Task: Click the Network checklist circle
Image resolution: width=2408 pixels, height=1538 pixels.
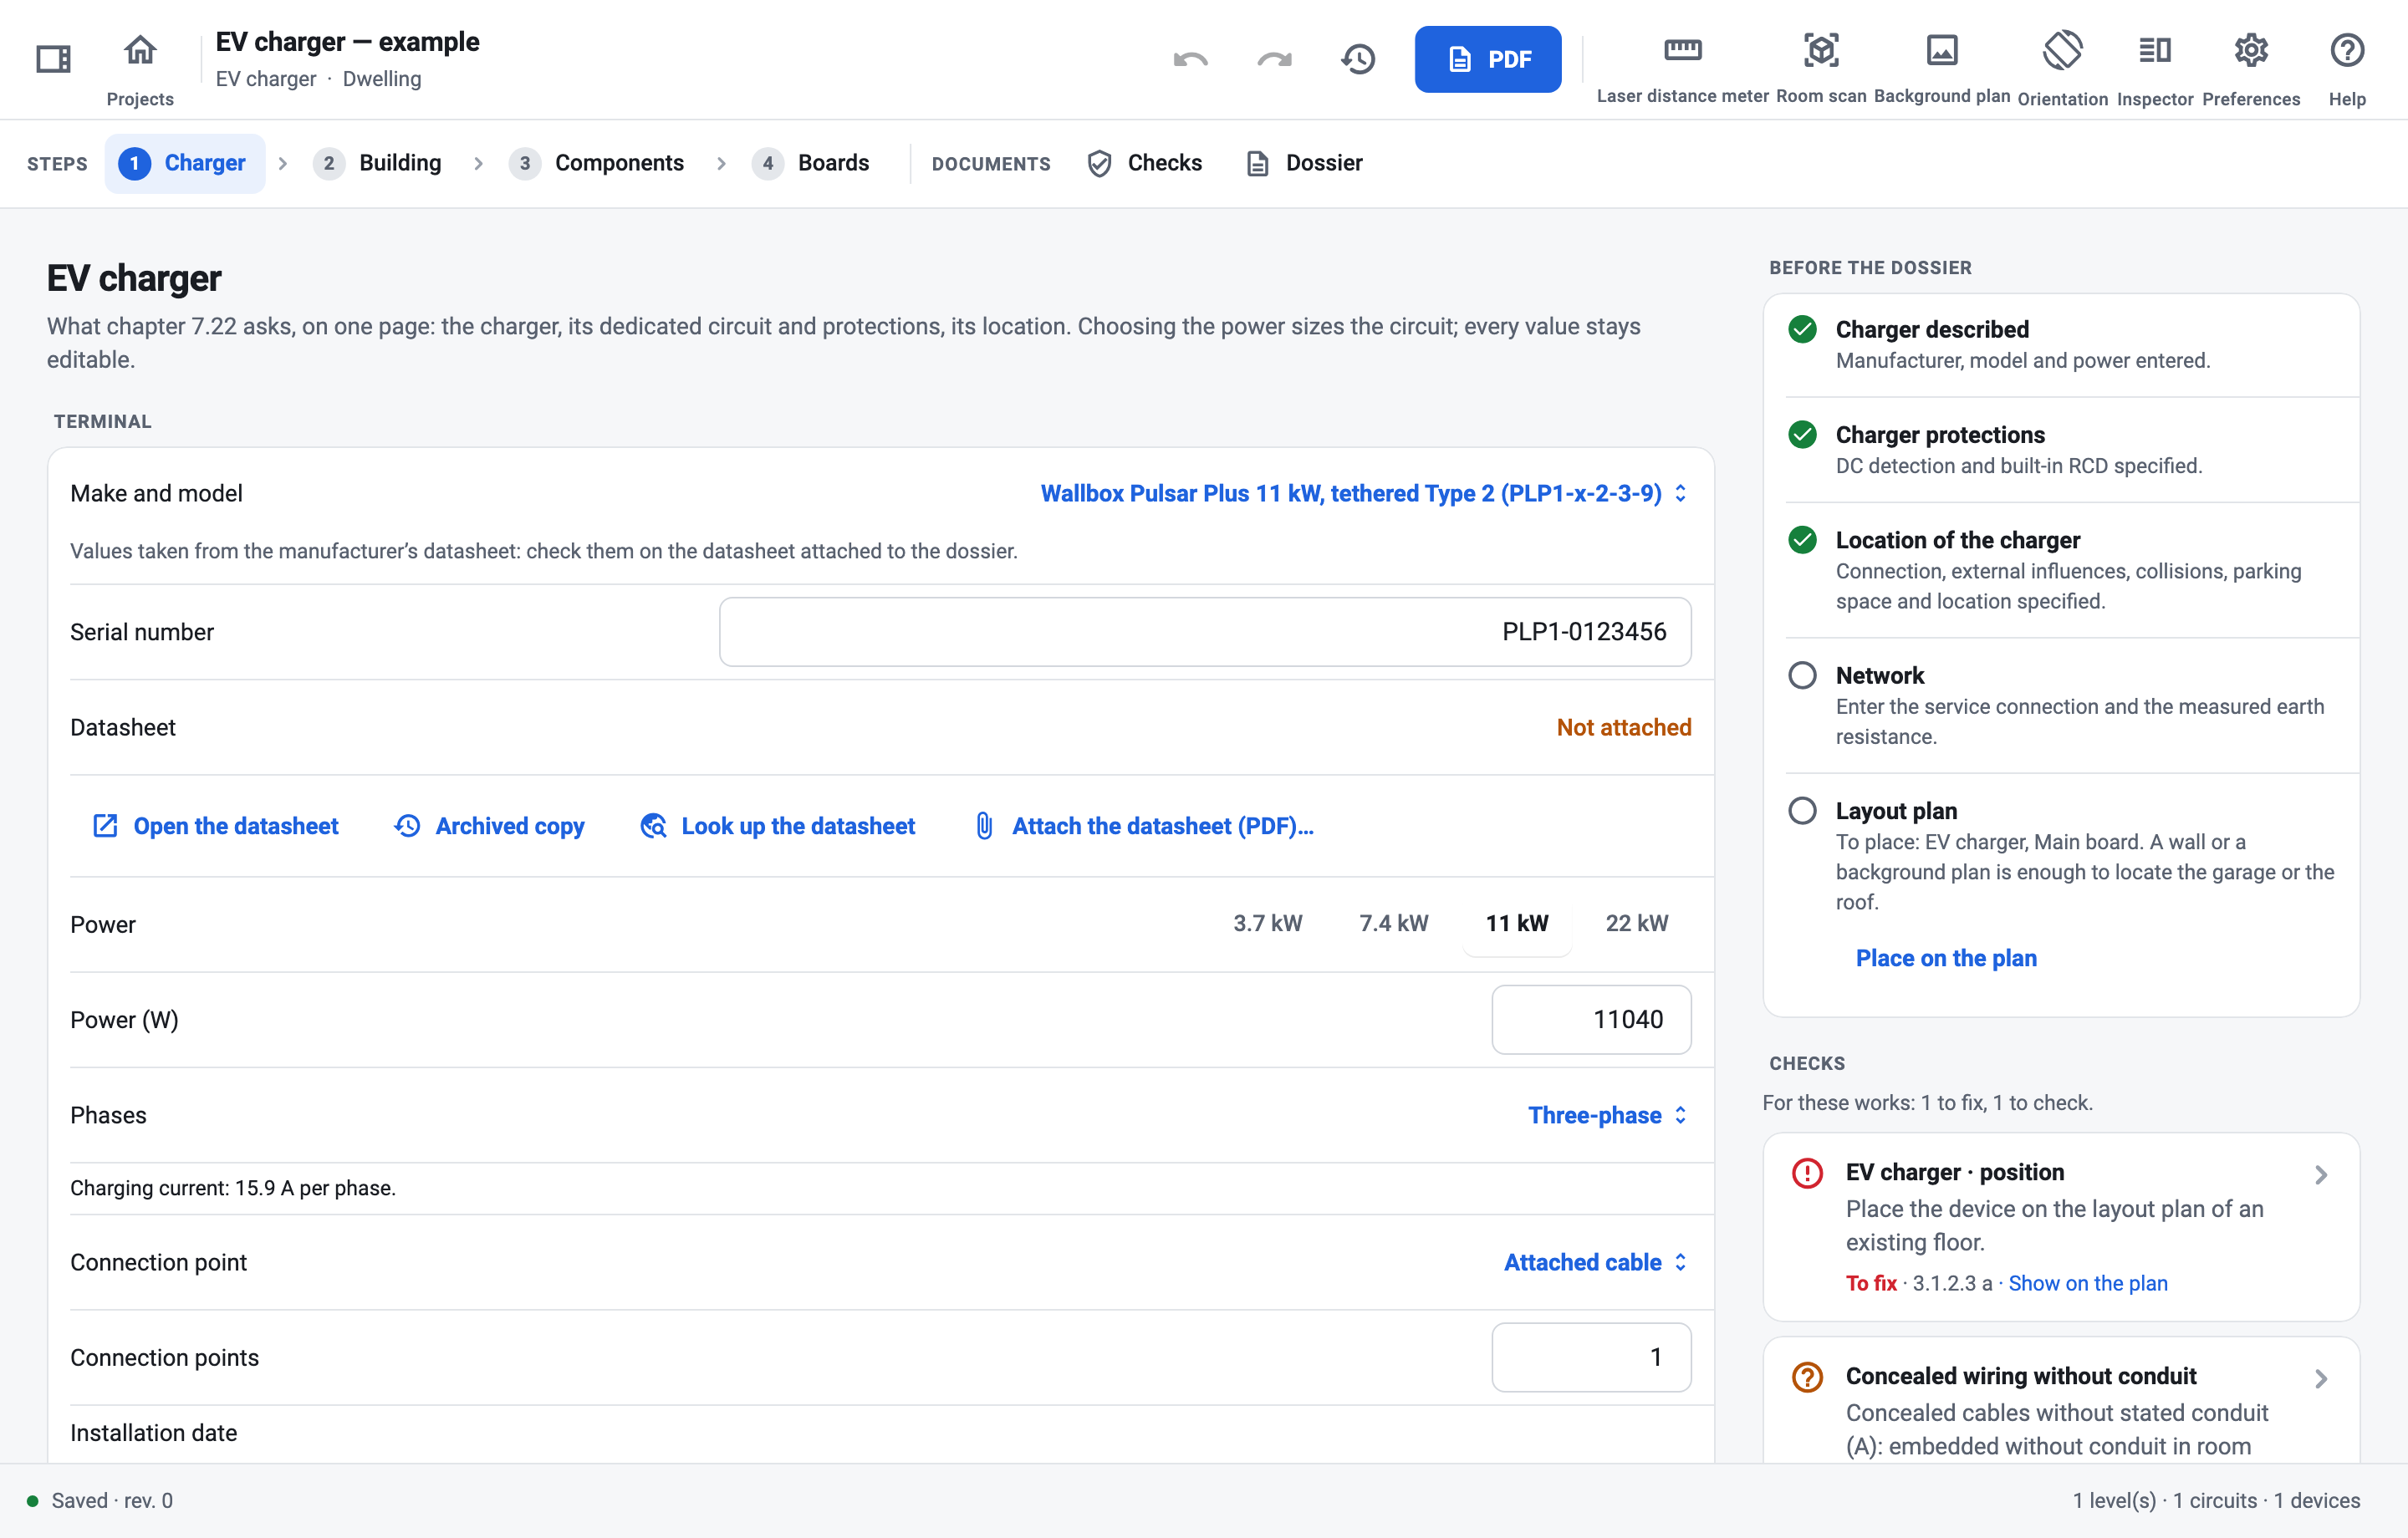Action: tap(1802, 675)
